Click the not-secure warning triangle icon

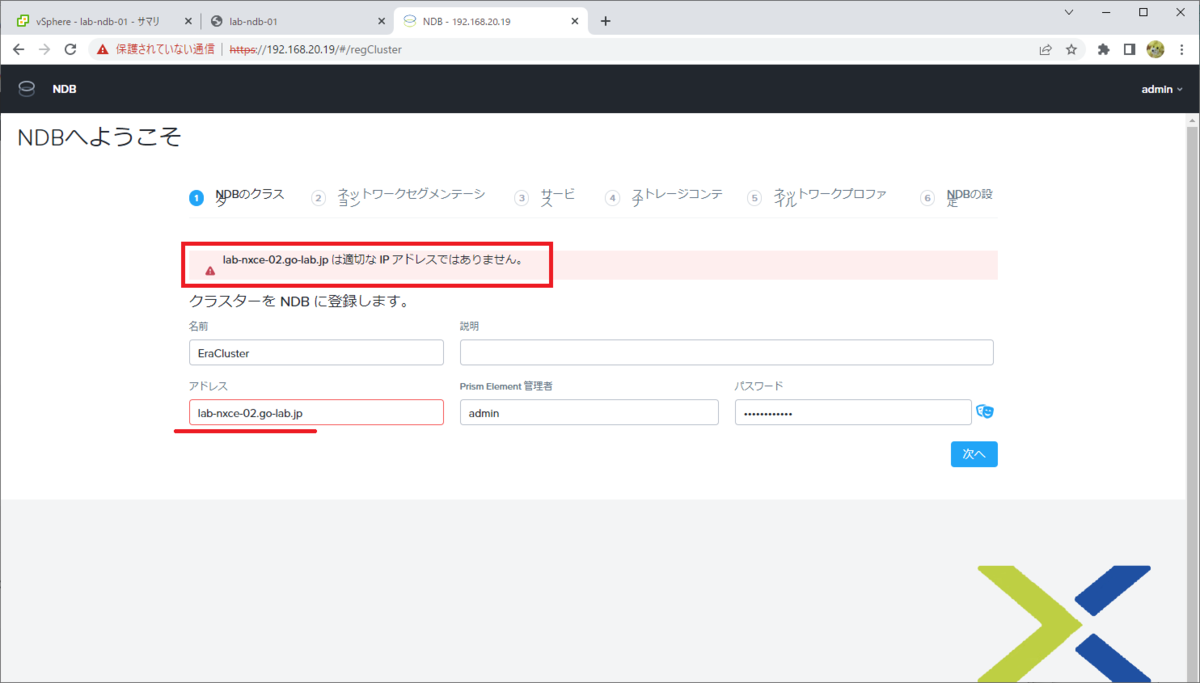point(103,48)
